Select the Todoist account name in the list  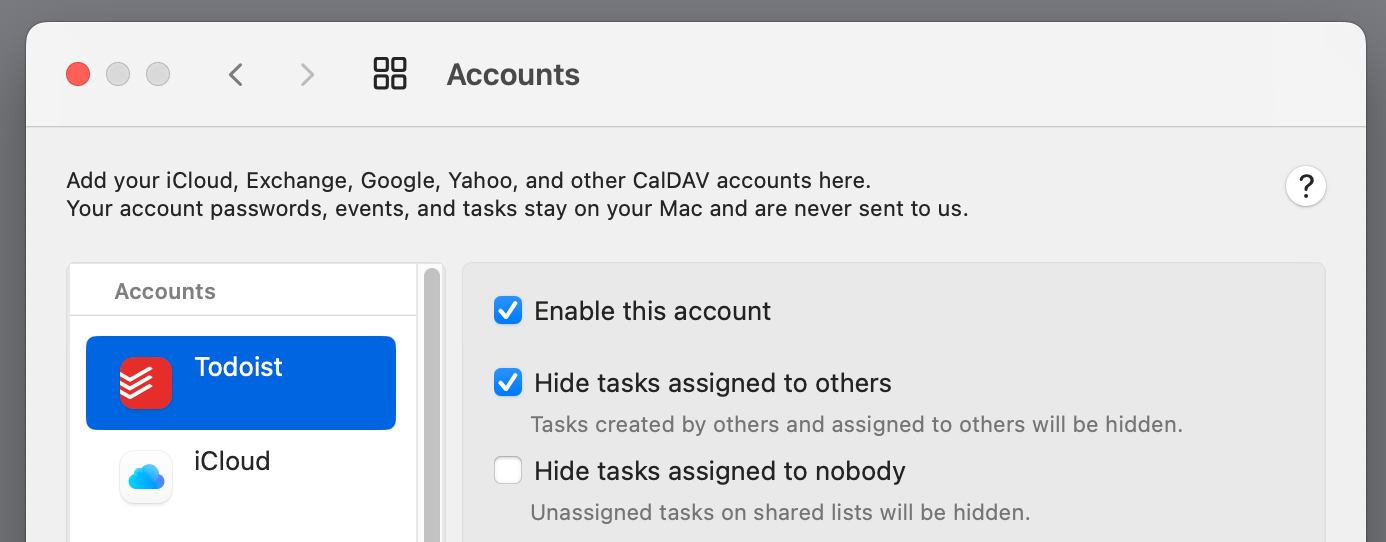pyautogui.click(x=239, y=367)
